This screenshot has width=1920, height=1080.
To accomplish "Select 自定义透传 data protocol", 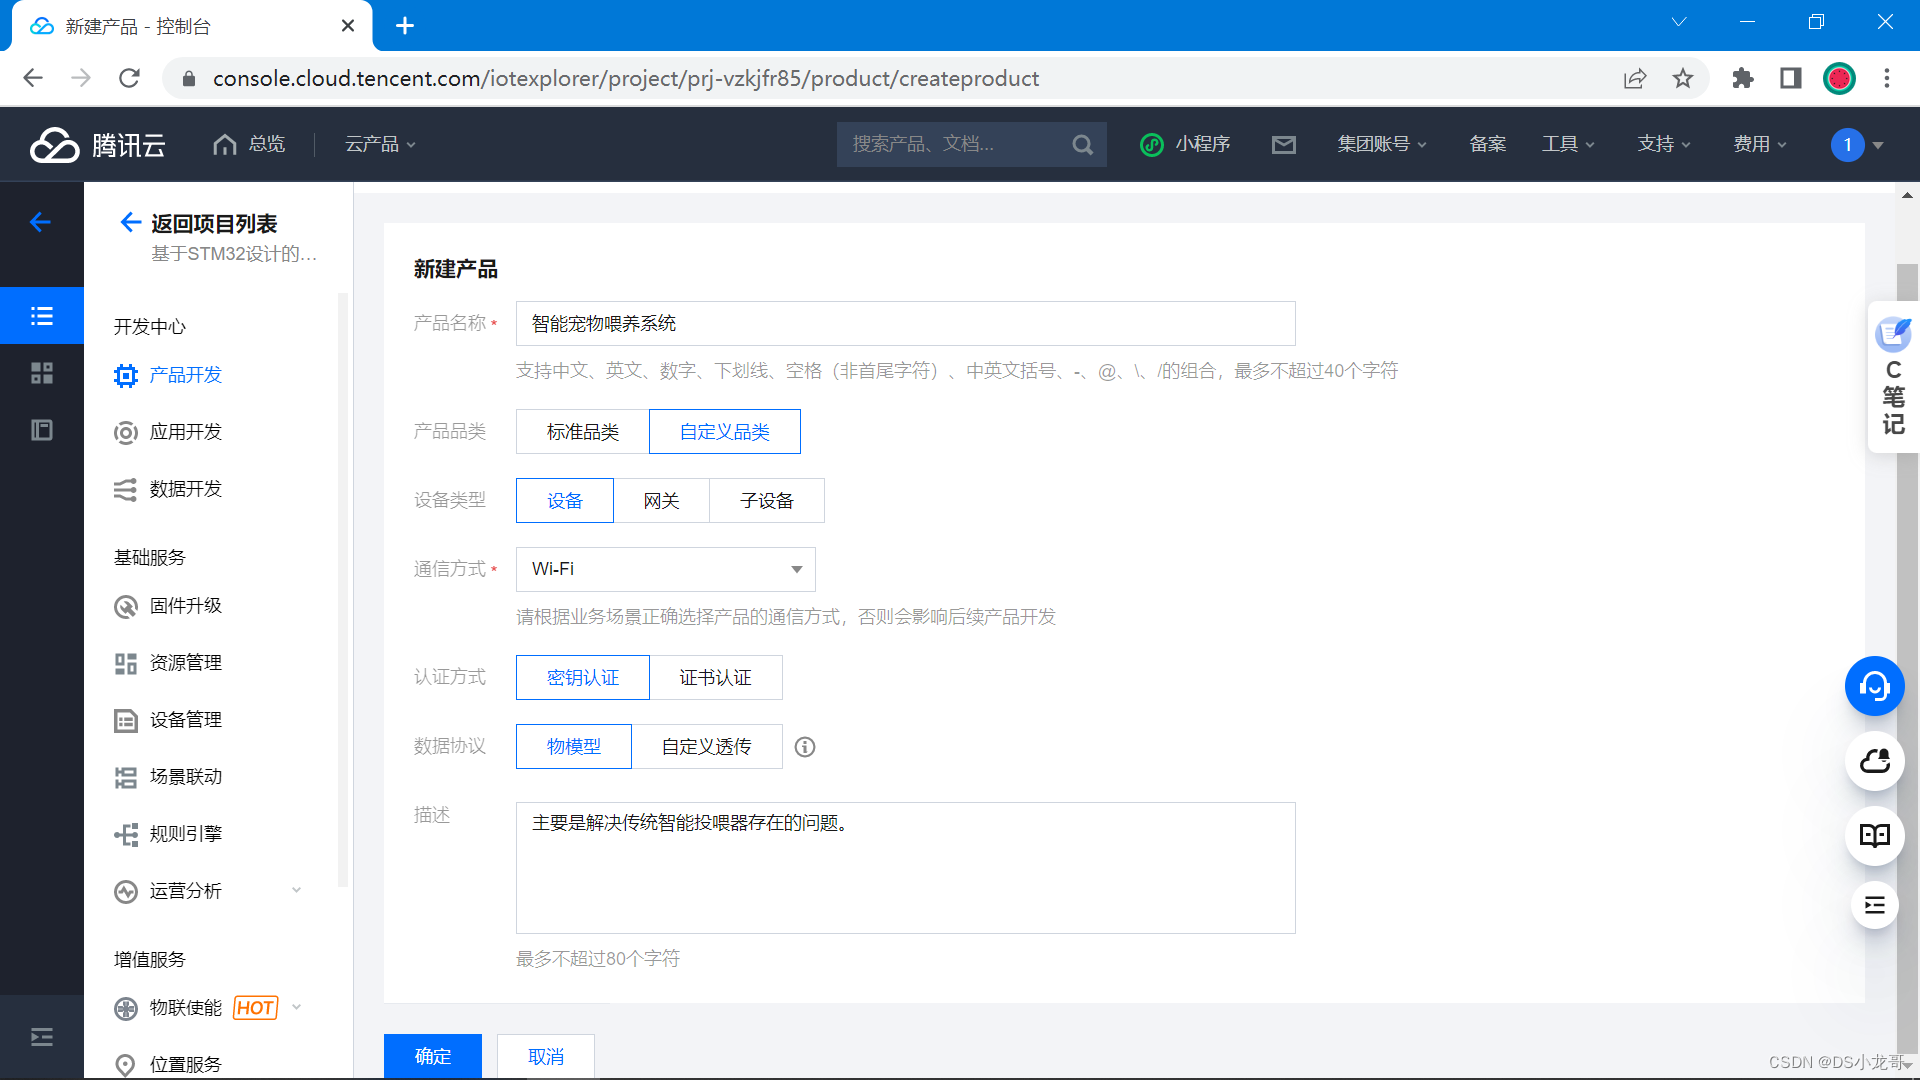I will pos(707,747).
